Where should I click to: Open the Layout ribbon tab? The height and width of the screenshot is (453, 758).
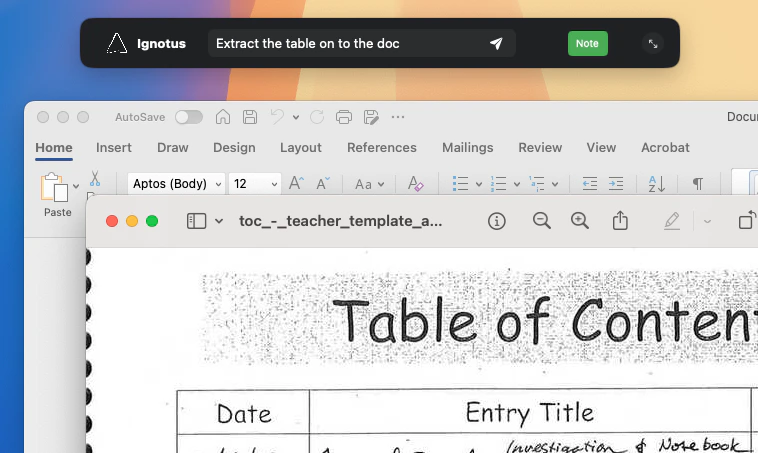coord(301,147)
